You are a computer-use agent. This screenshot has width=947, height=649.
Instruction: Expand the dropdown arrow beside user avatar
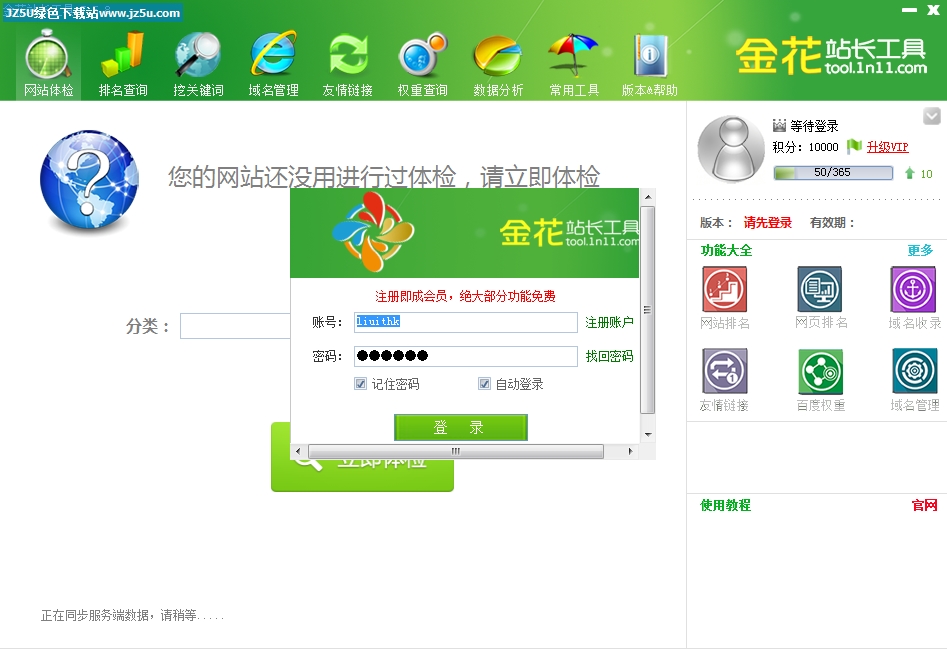(931, 116)
